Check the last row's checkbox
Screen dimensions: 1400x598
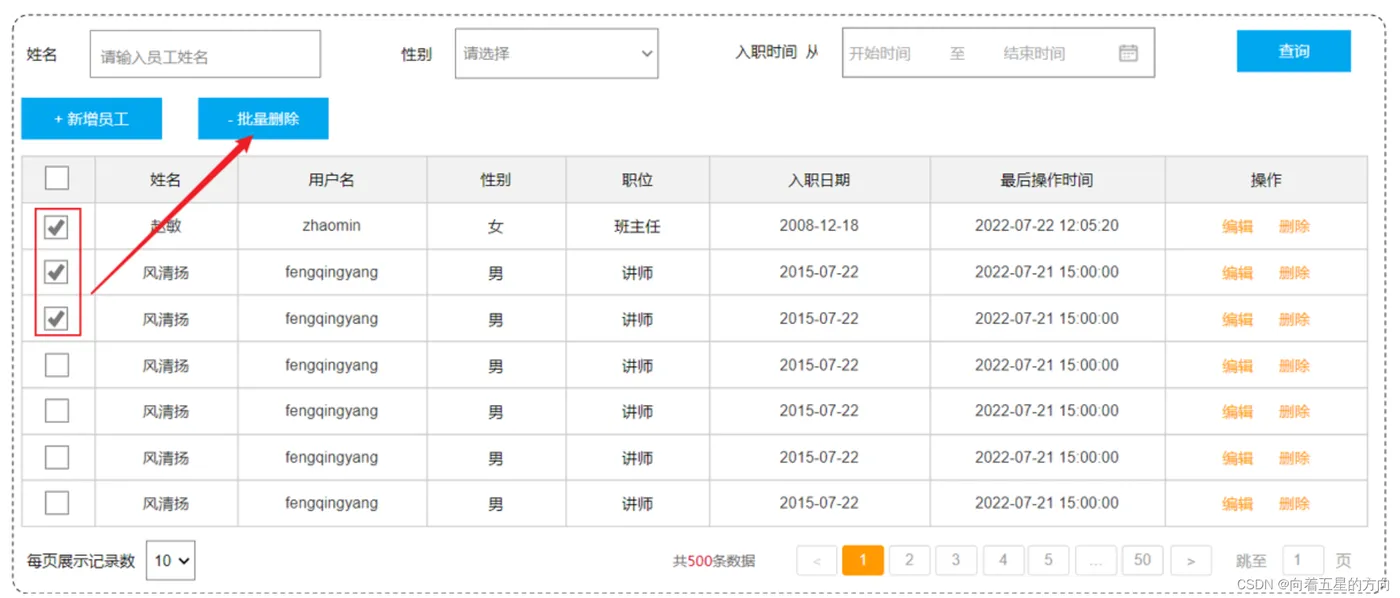click(x=57, y=503)
